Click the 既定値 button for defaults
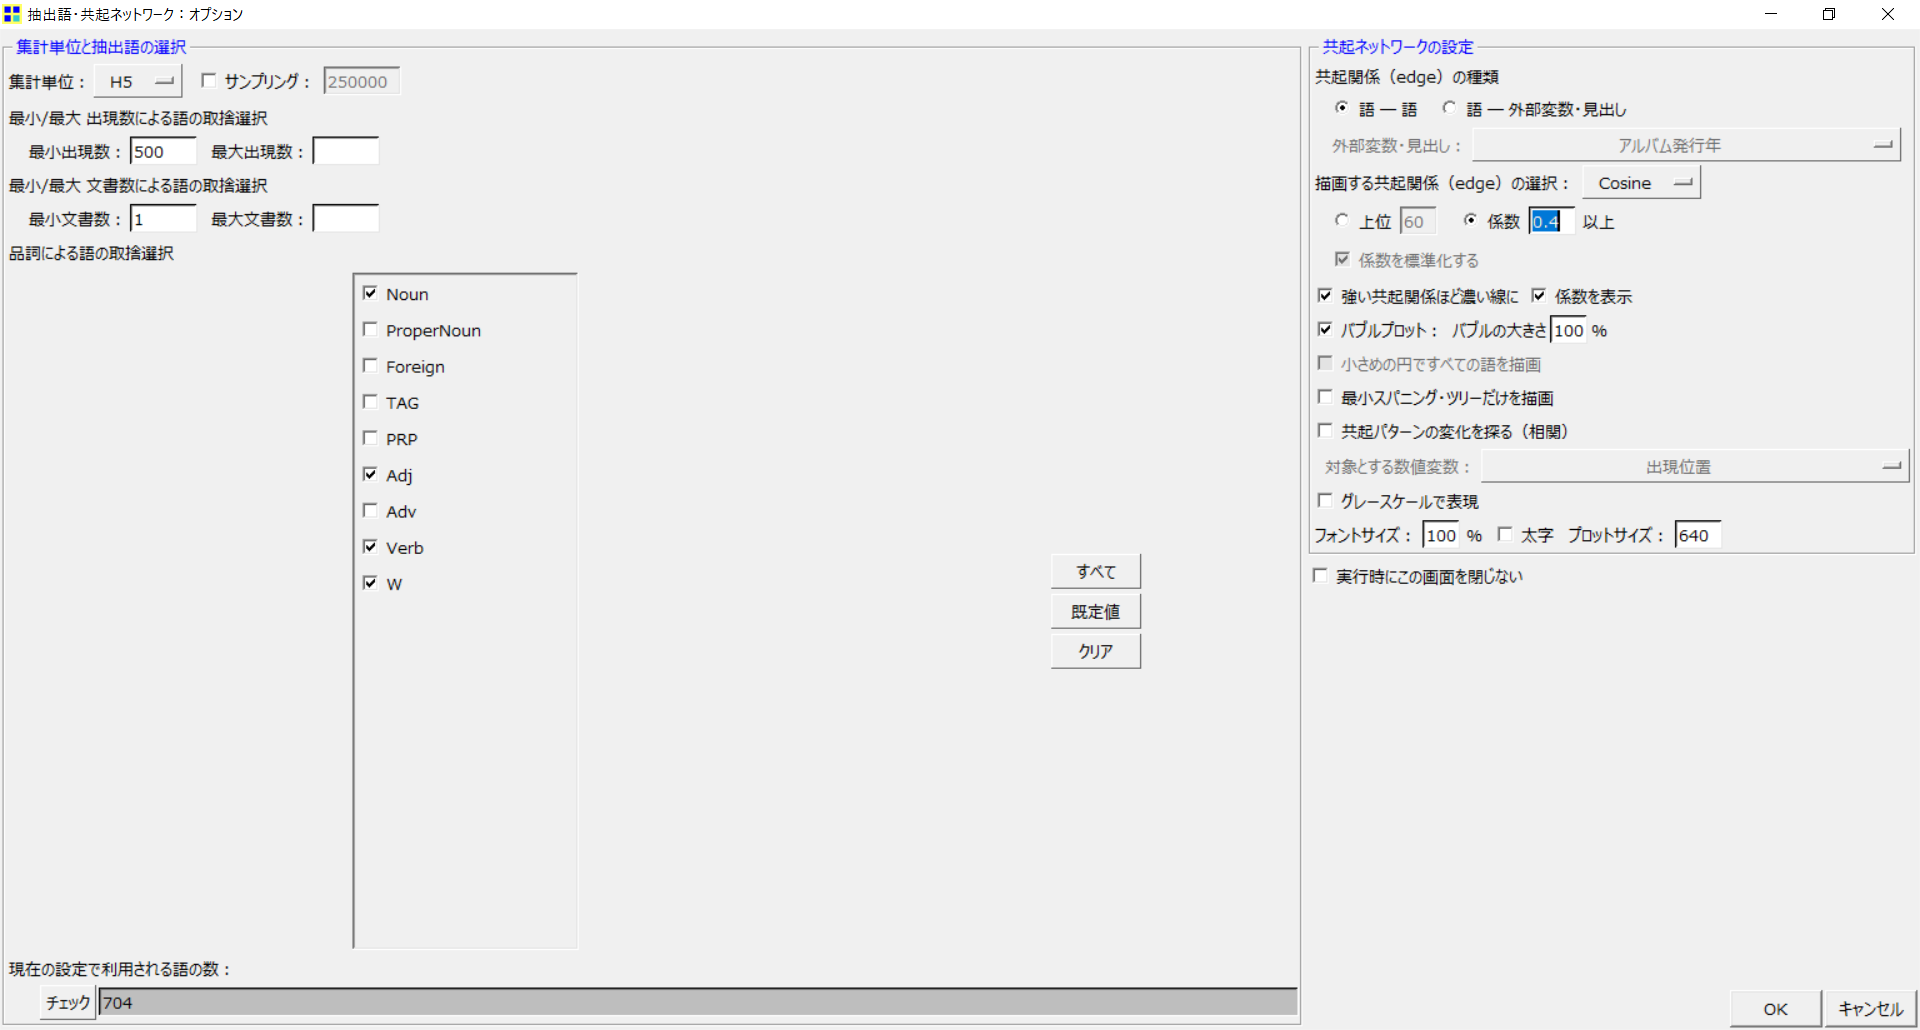Screen dimensions: 1920x1030 (1095, 610)
